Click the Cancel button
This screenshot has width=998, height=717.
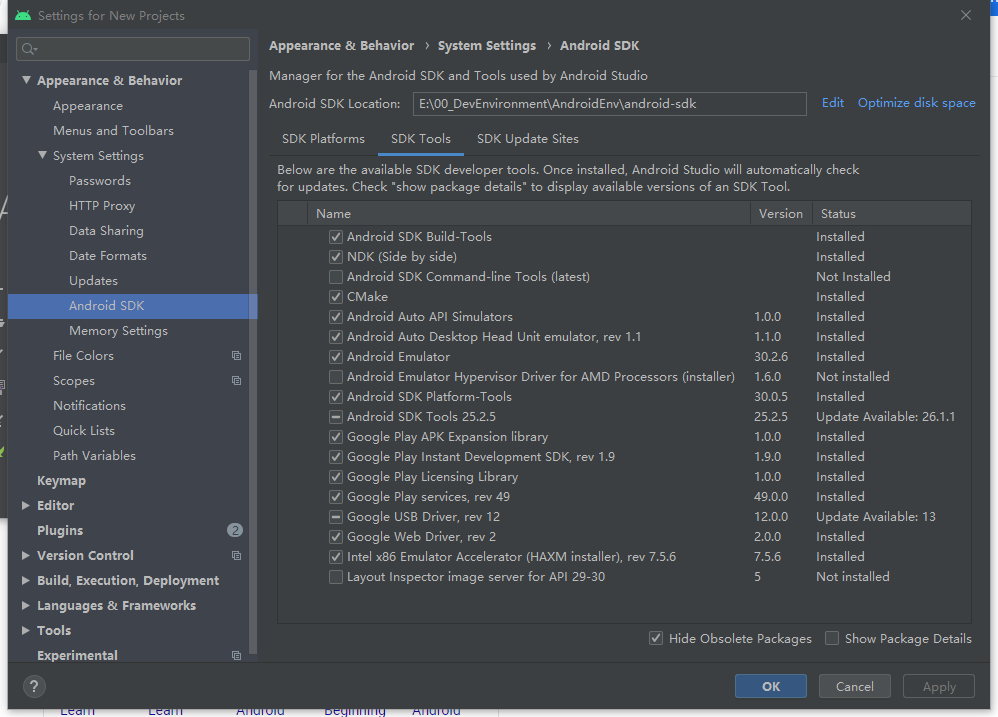point(854,686)
